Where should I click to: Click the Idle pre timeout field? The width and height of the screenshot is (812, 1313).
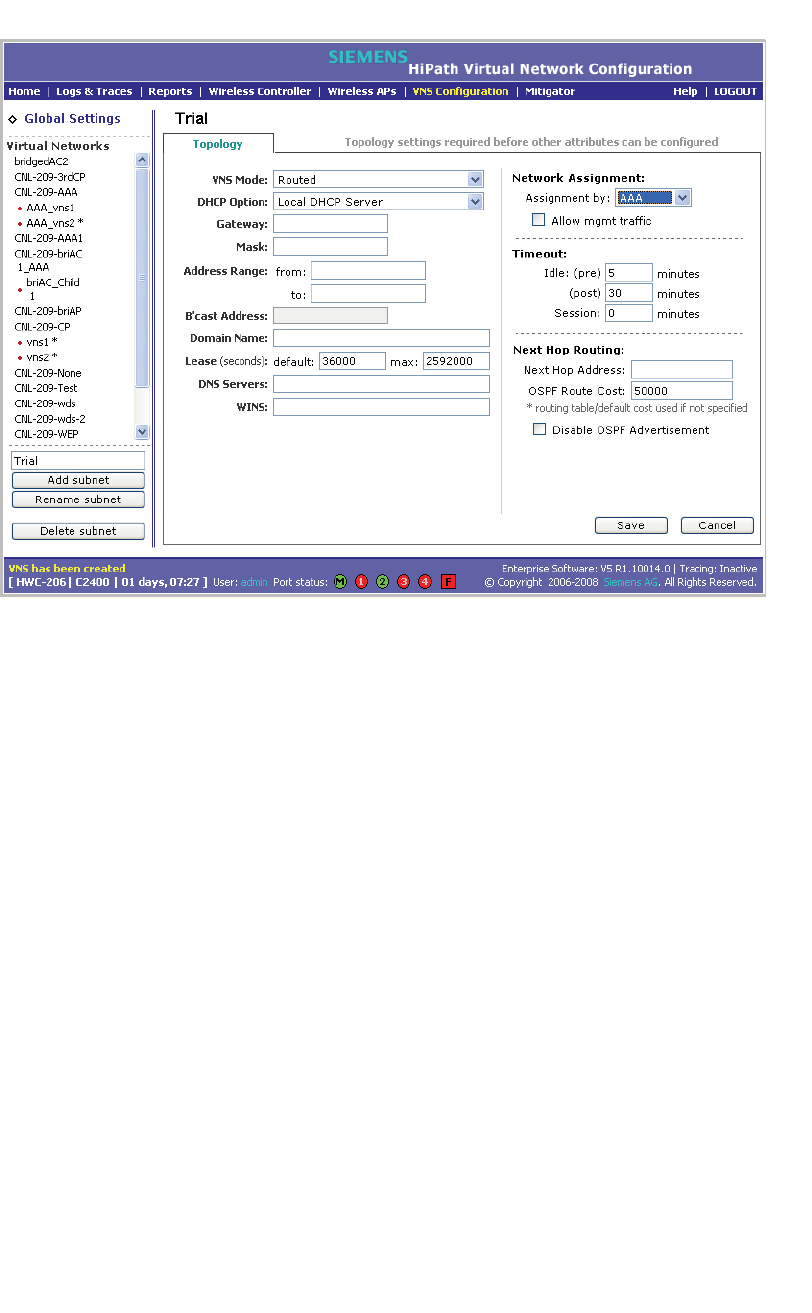[x=629, y=273]
